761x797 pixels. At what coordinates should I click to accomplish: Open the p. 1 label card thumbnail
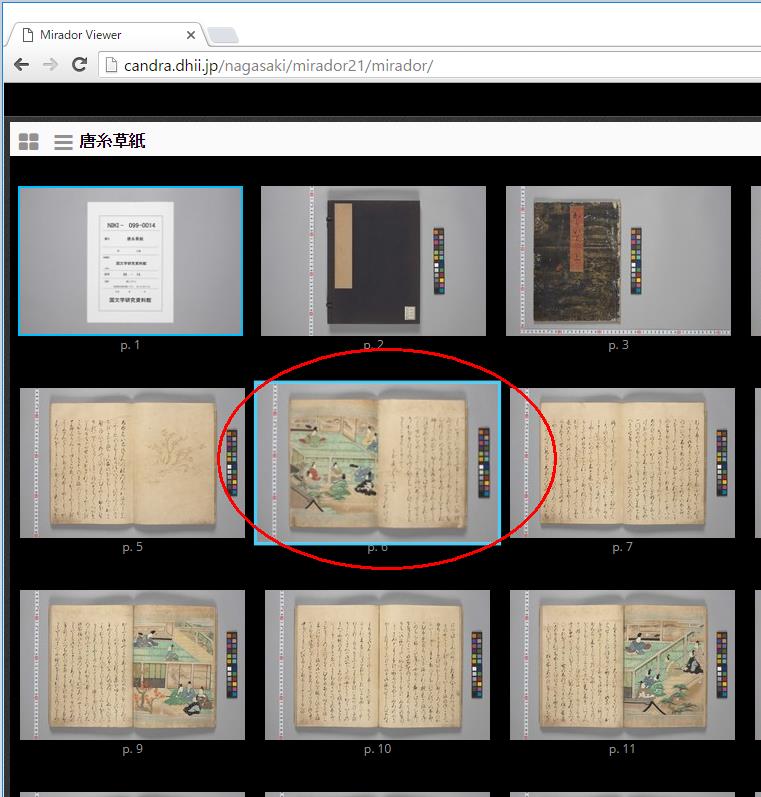point(131,261)
